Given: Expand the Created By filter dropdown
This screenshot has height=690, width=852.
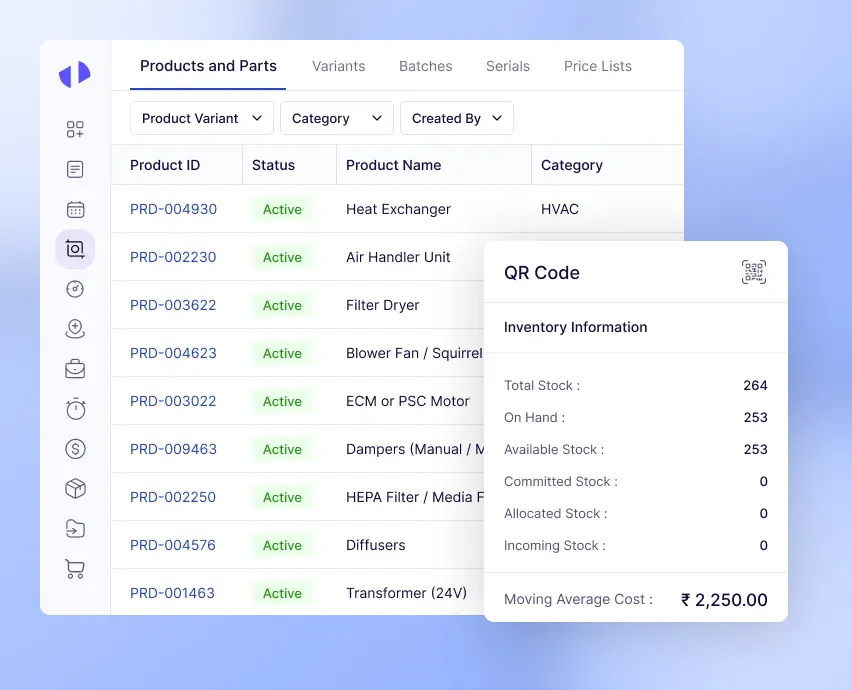Looking at the screenshot, I should [457, 118].
